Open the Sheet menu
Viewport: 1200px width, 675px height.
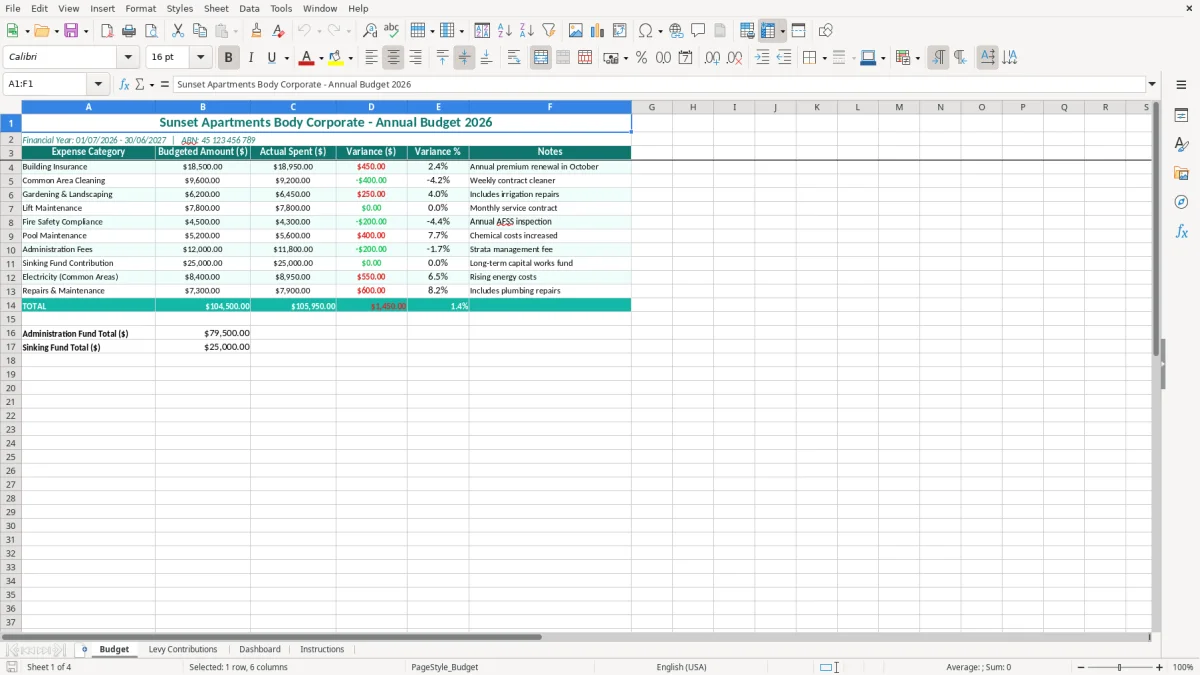(216, 8)
